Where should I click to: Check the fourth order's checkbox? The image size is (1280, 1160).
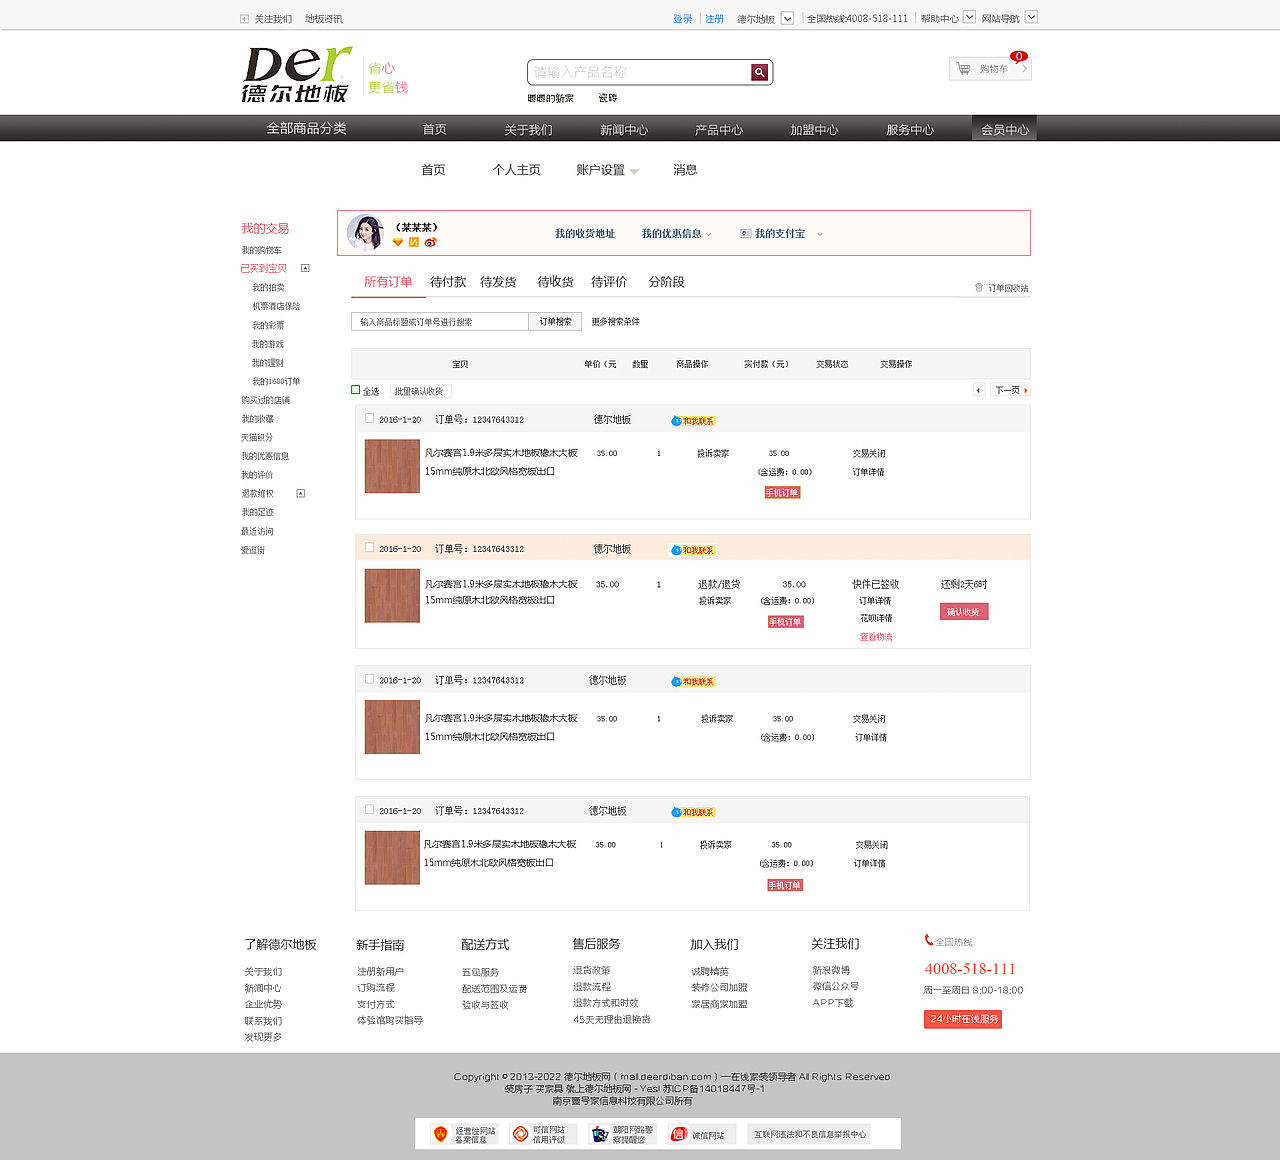(x=370, y=810)
